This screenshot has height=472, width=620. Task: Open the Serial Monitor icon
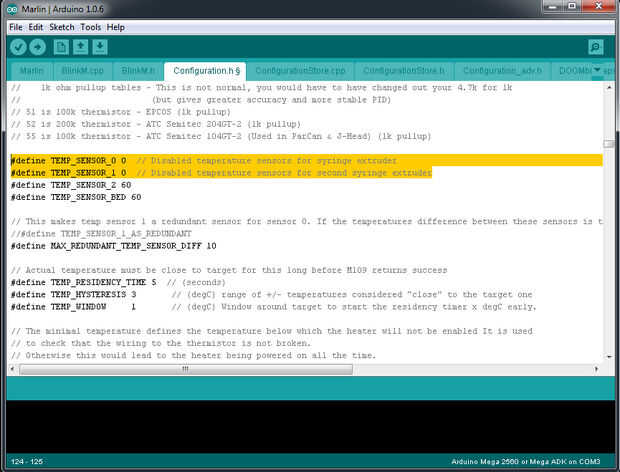pos(595,47)
